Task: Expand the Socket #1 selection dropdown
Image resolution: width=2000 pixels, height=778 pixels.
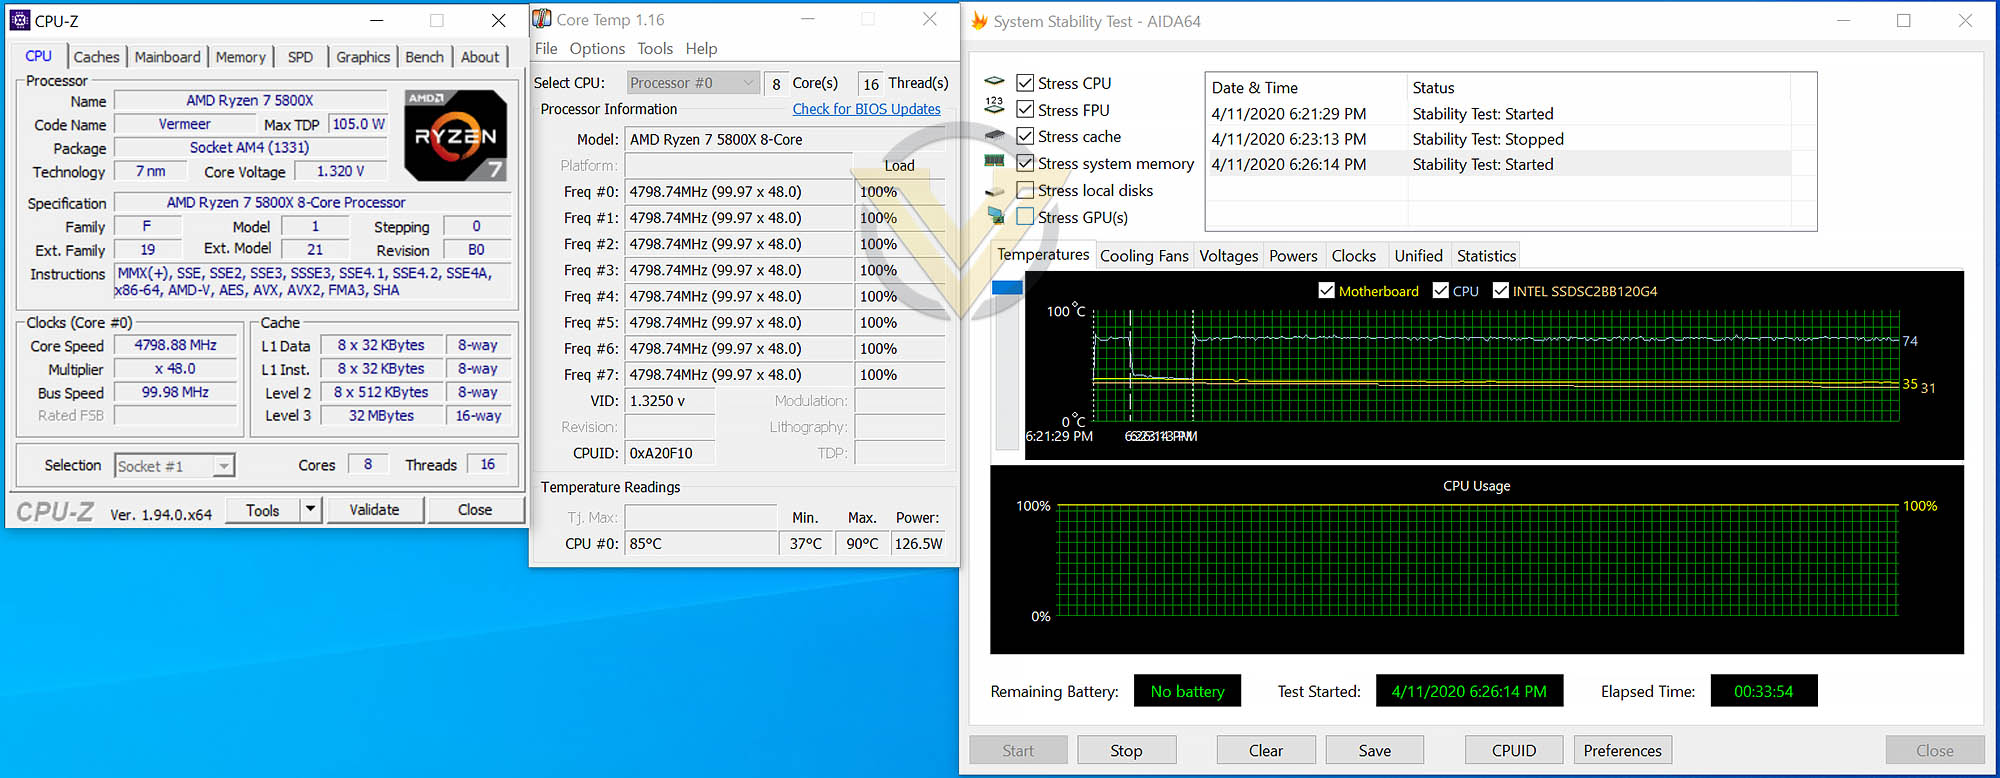Action: point(175,466)
